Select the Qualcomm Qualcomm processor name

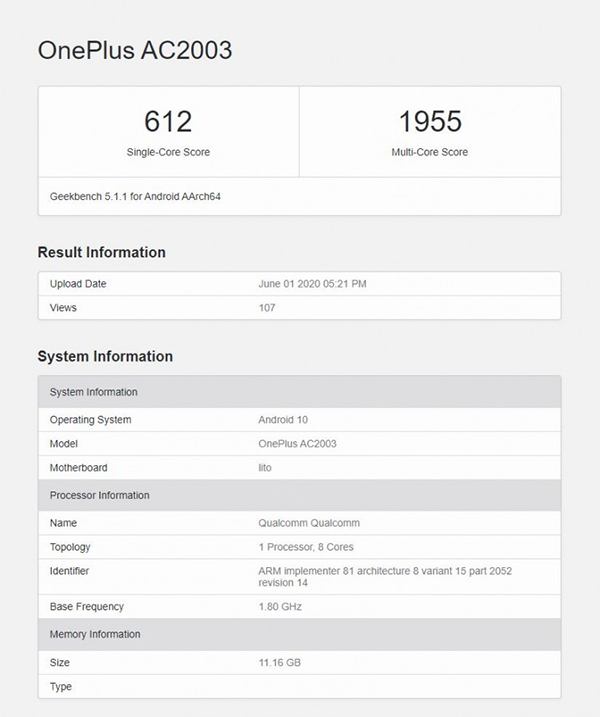308,523
